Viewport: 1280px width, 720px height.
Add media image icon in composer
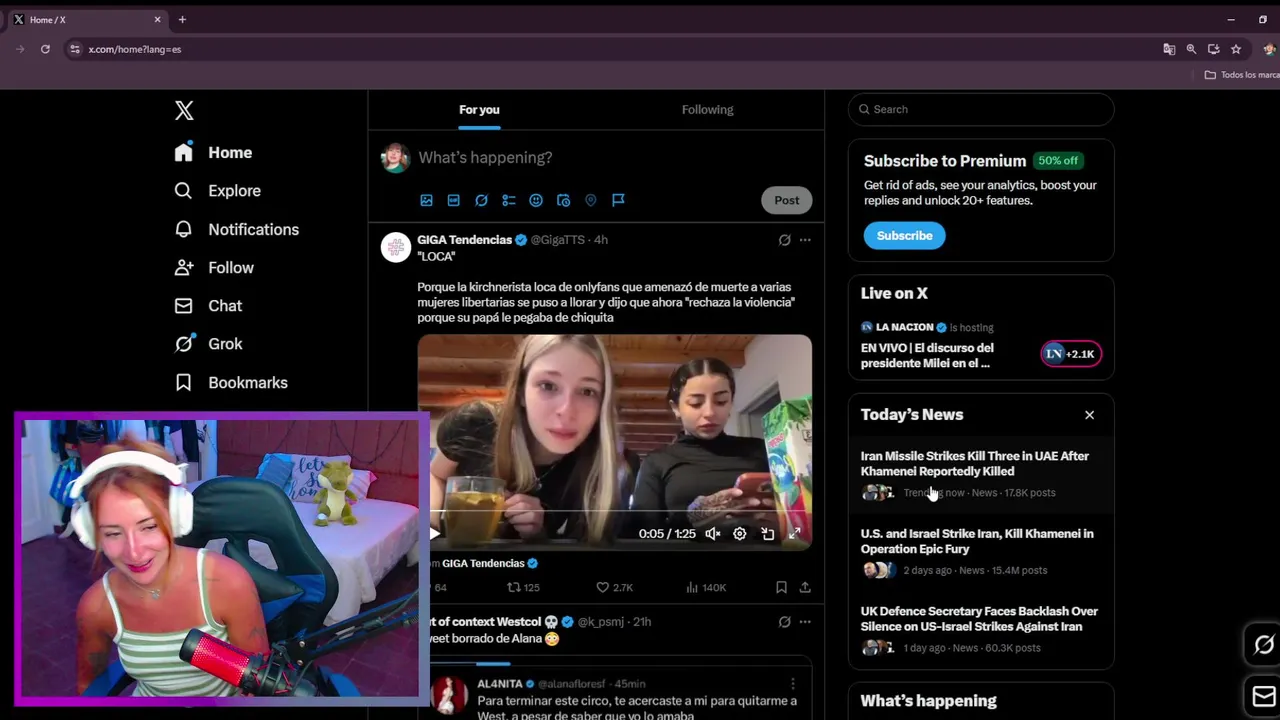(426, 200)
